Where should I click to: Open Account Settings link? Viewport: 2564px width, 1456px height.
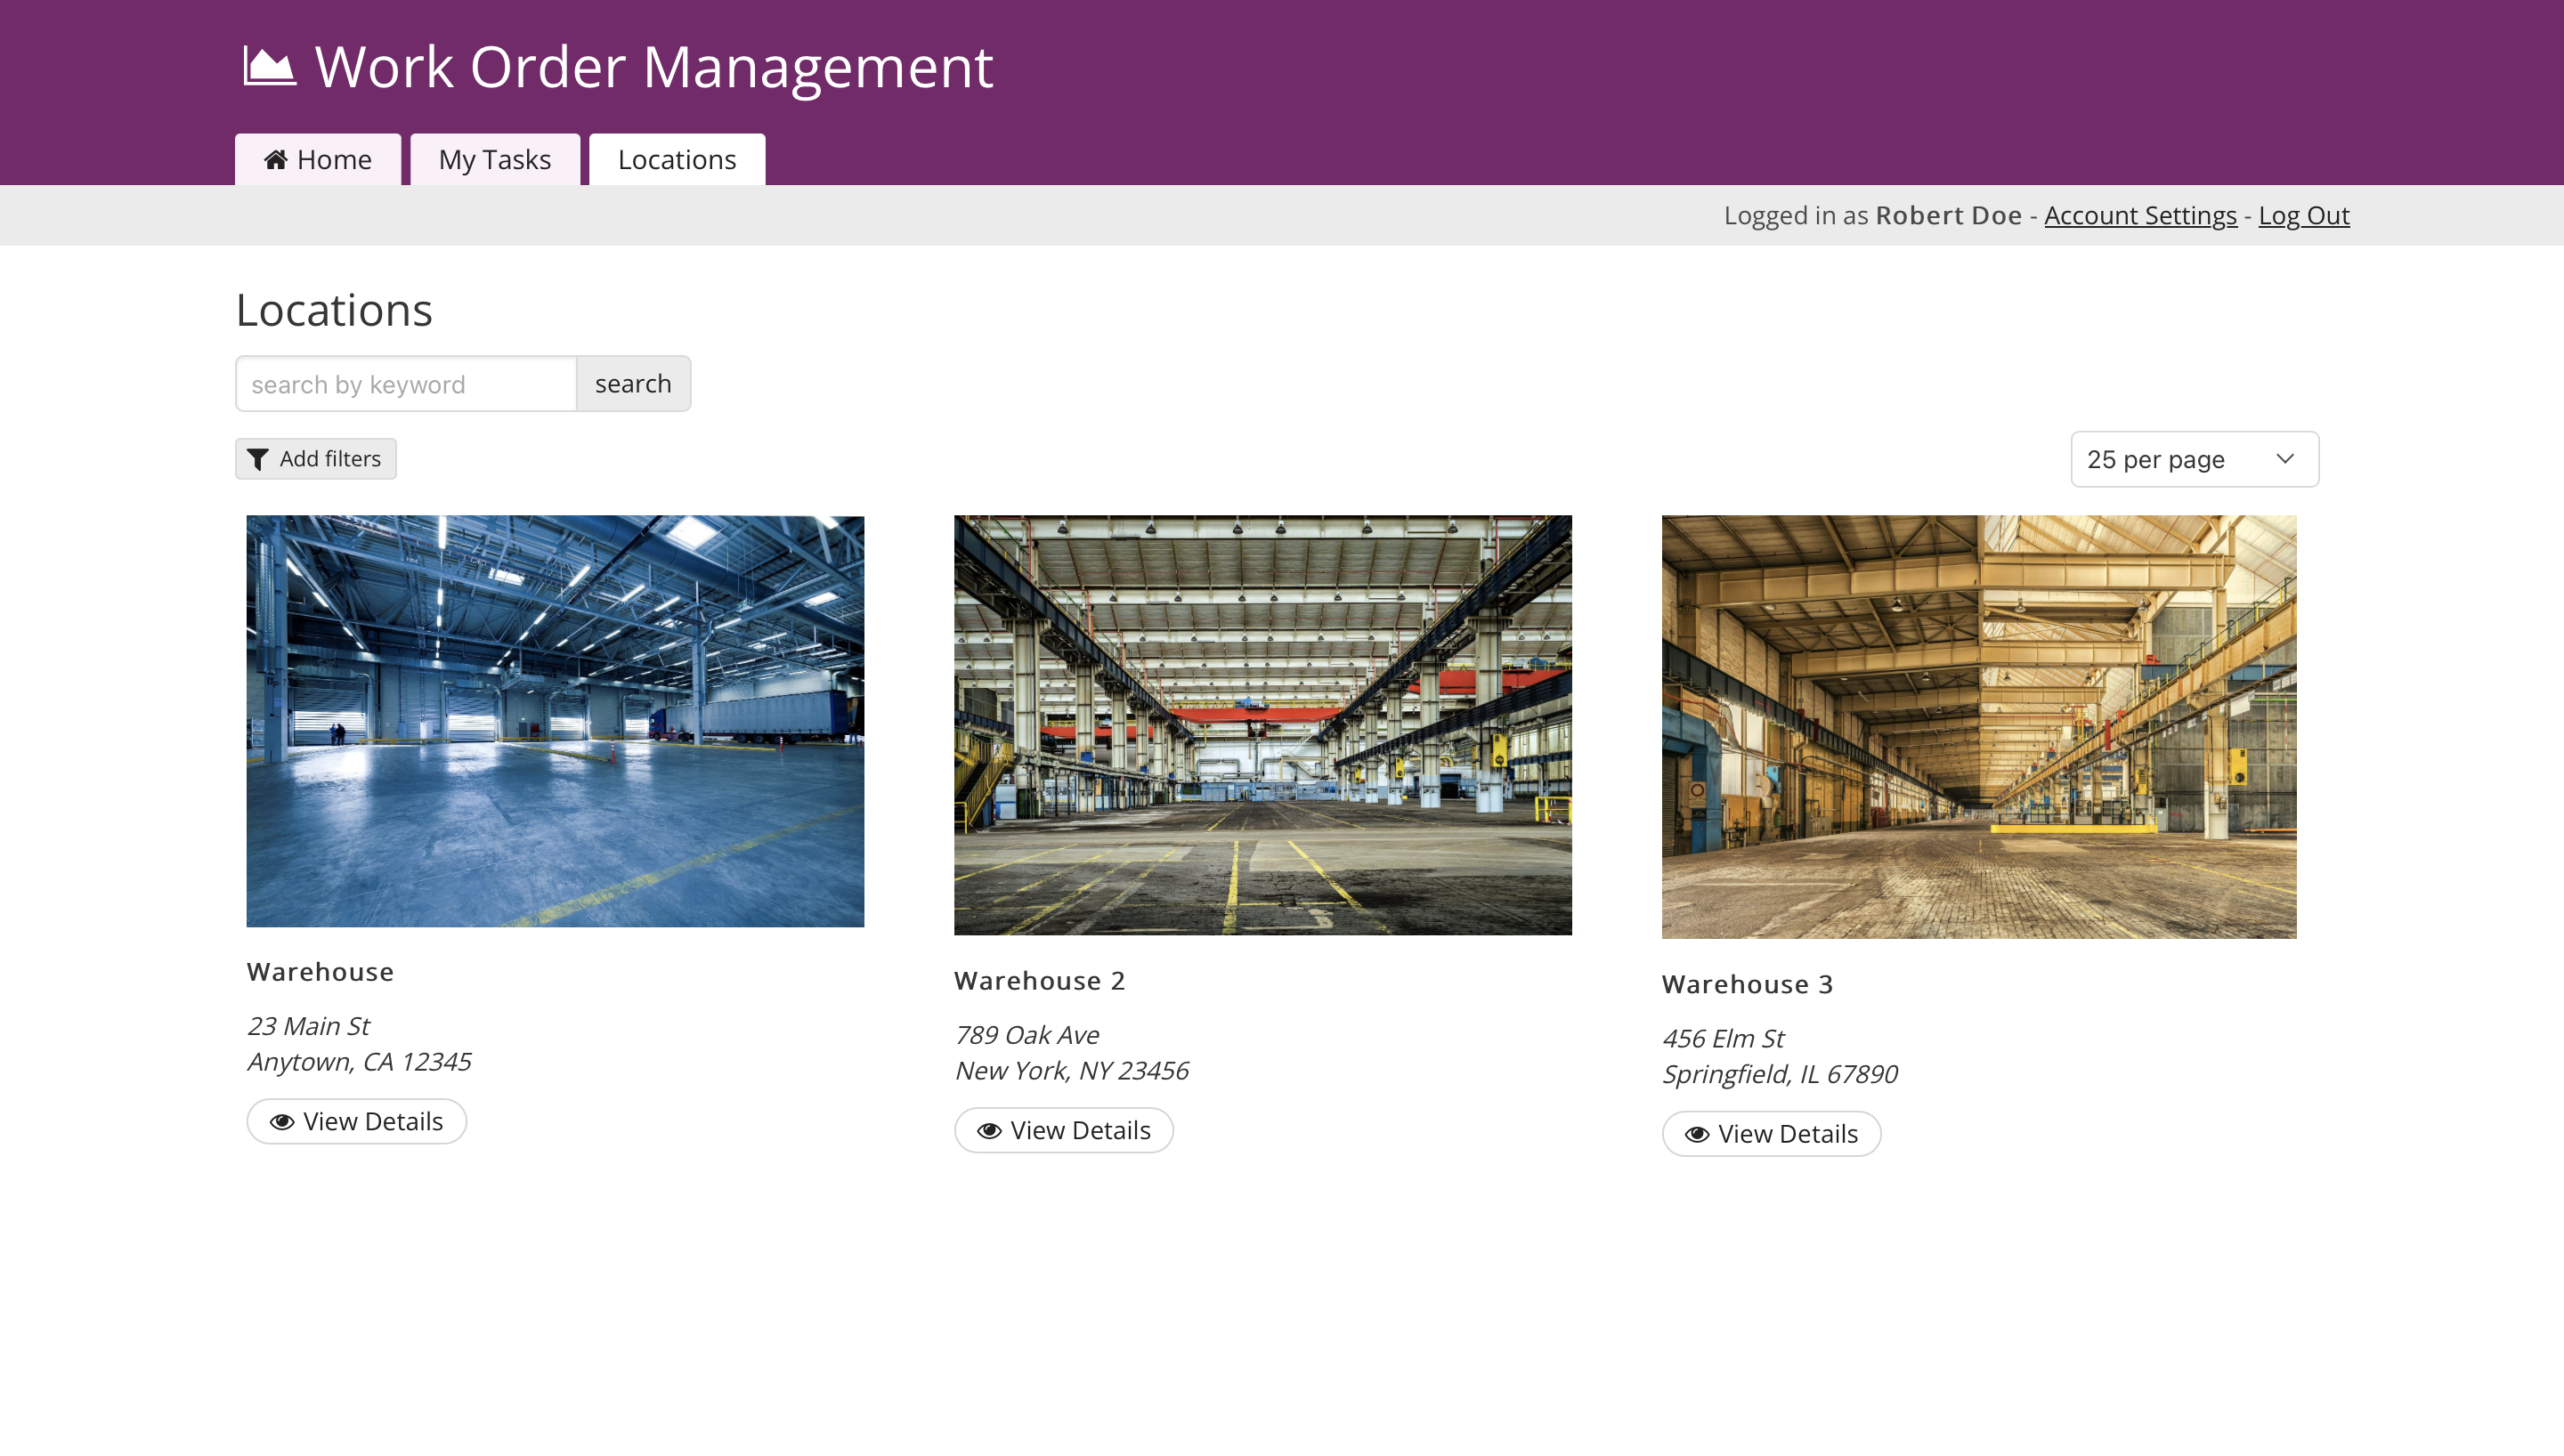(2140, 216)
